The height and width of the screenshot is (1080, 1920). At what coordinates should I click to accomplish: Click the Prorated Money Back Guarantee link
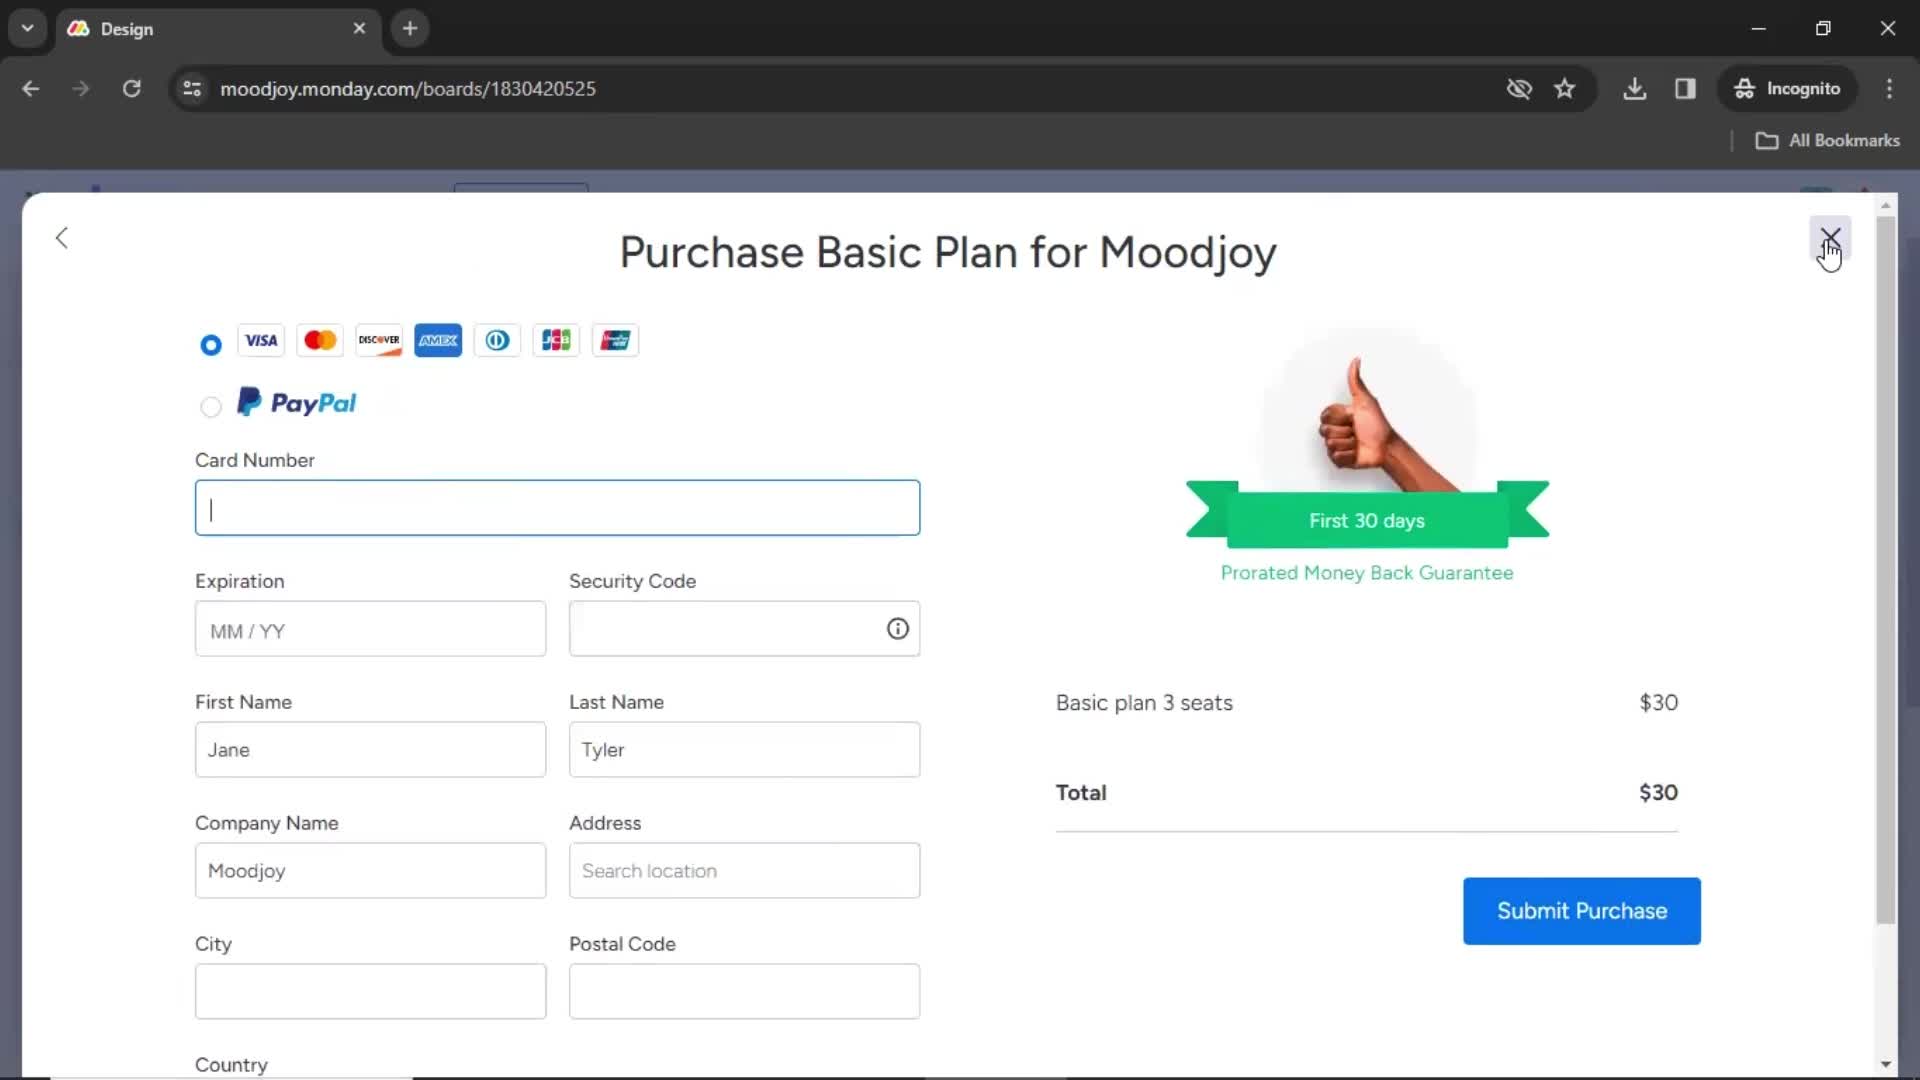coord(1367,572)
